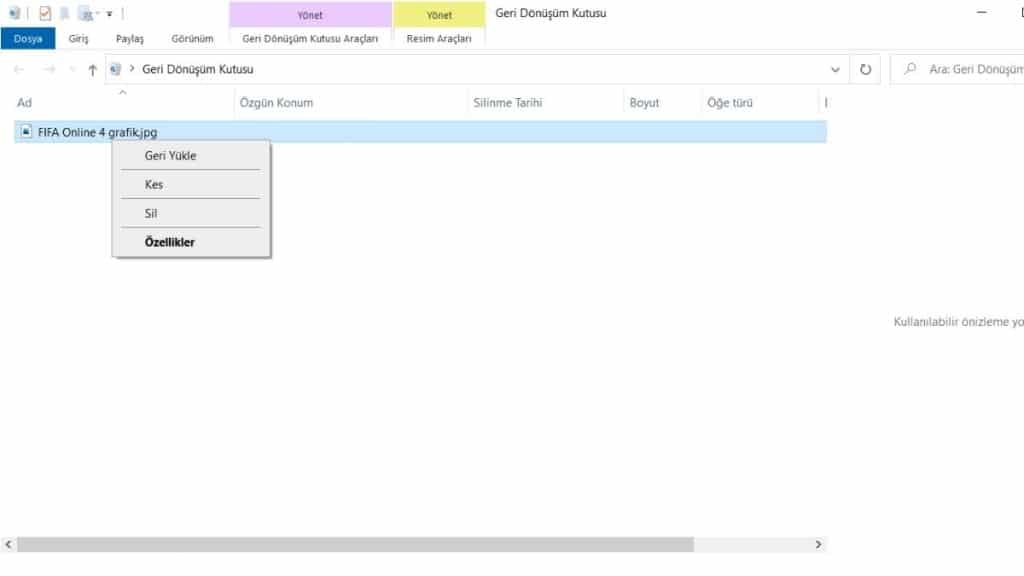
Task: Switch to the Görünüm ribbon tab
Action: click(x=193, y=39)
